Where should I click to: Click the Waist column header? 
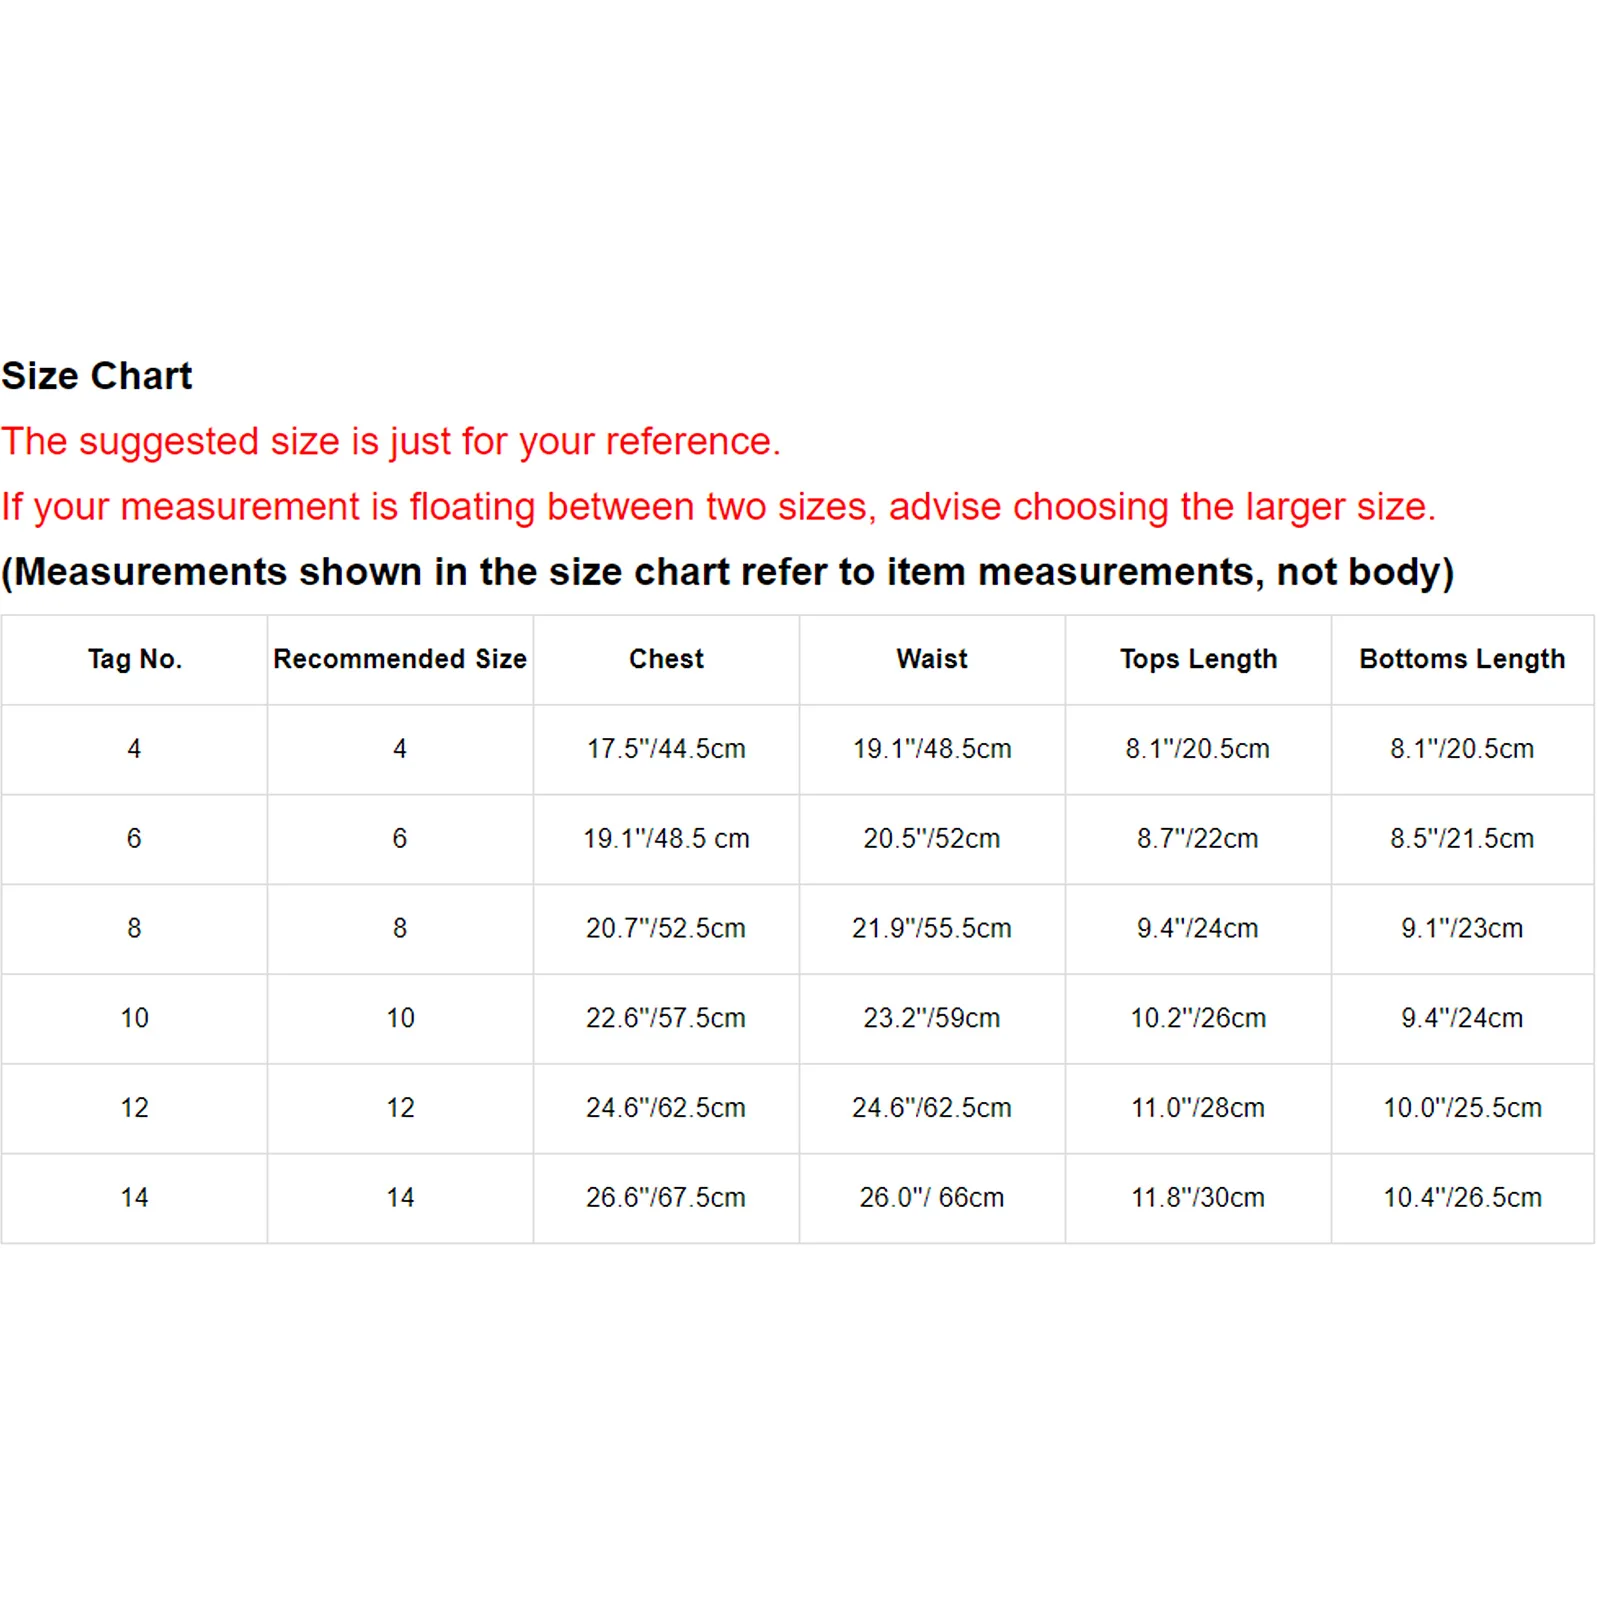[932, 659]
